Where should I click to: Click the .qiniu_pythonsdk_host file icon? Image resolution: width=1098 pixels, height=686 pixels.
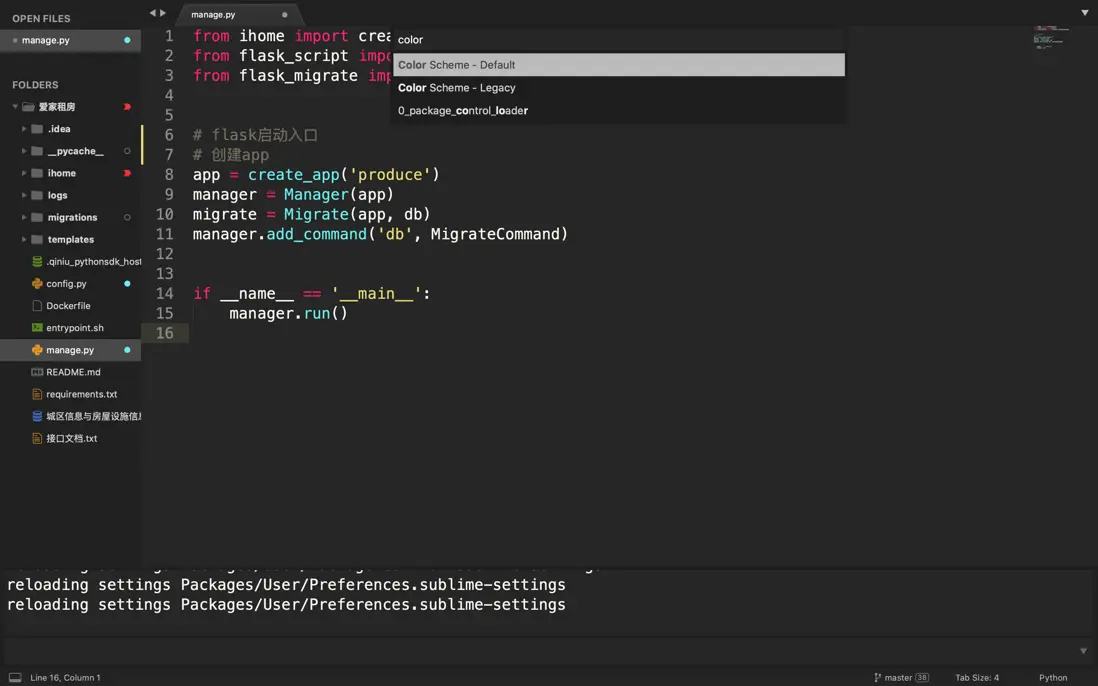coord(37,261)
